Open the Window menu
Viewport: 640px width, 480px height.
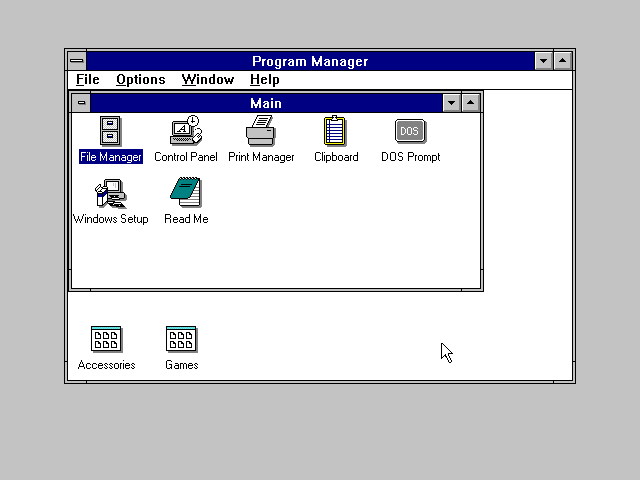pyautogui.click(x=208, y=80)
